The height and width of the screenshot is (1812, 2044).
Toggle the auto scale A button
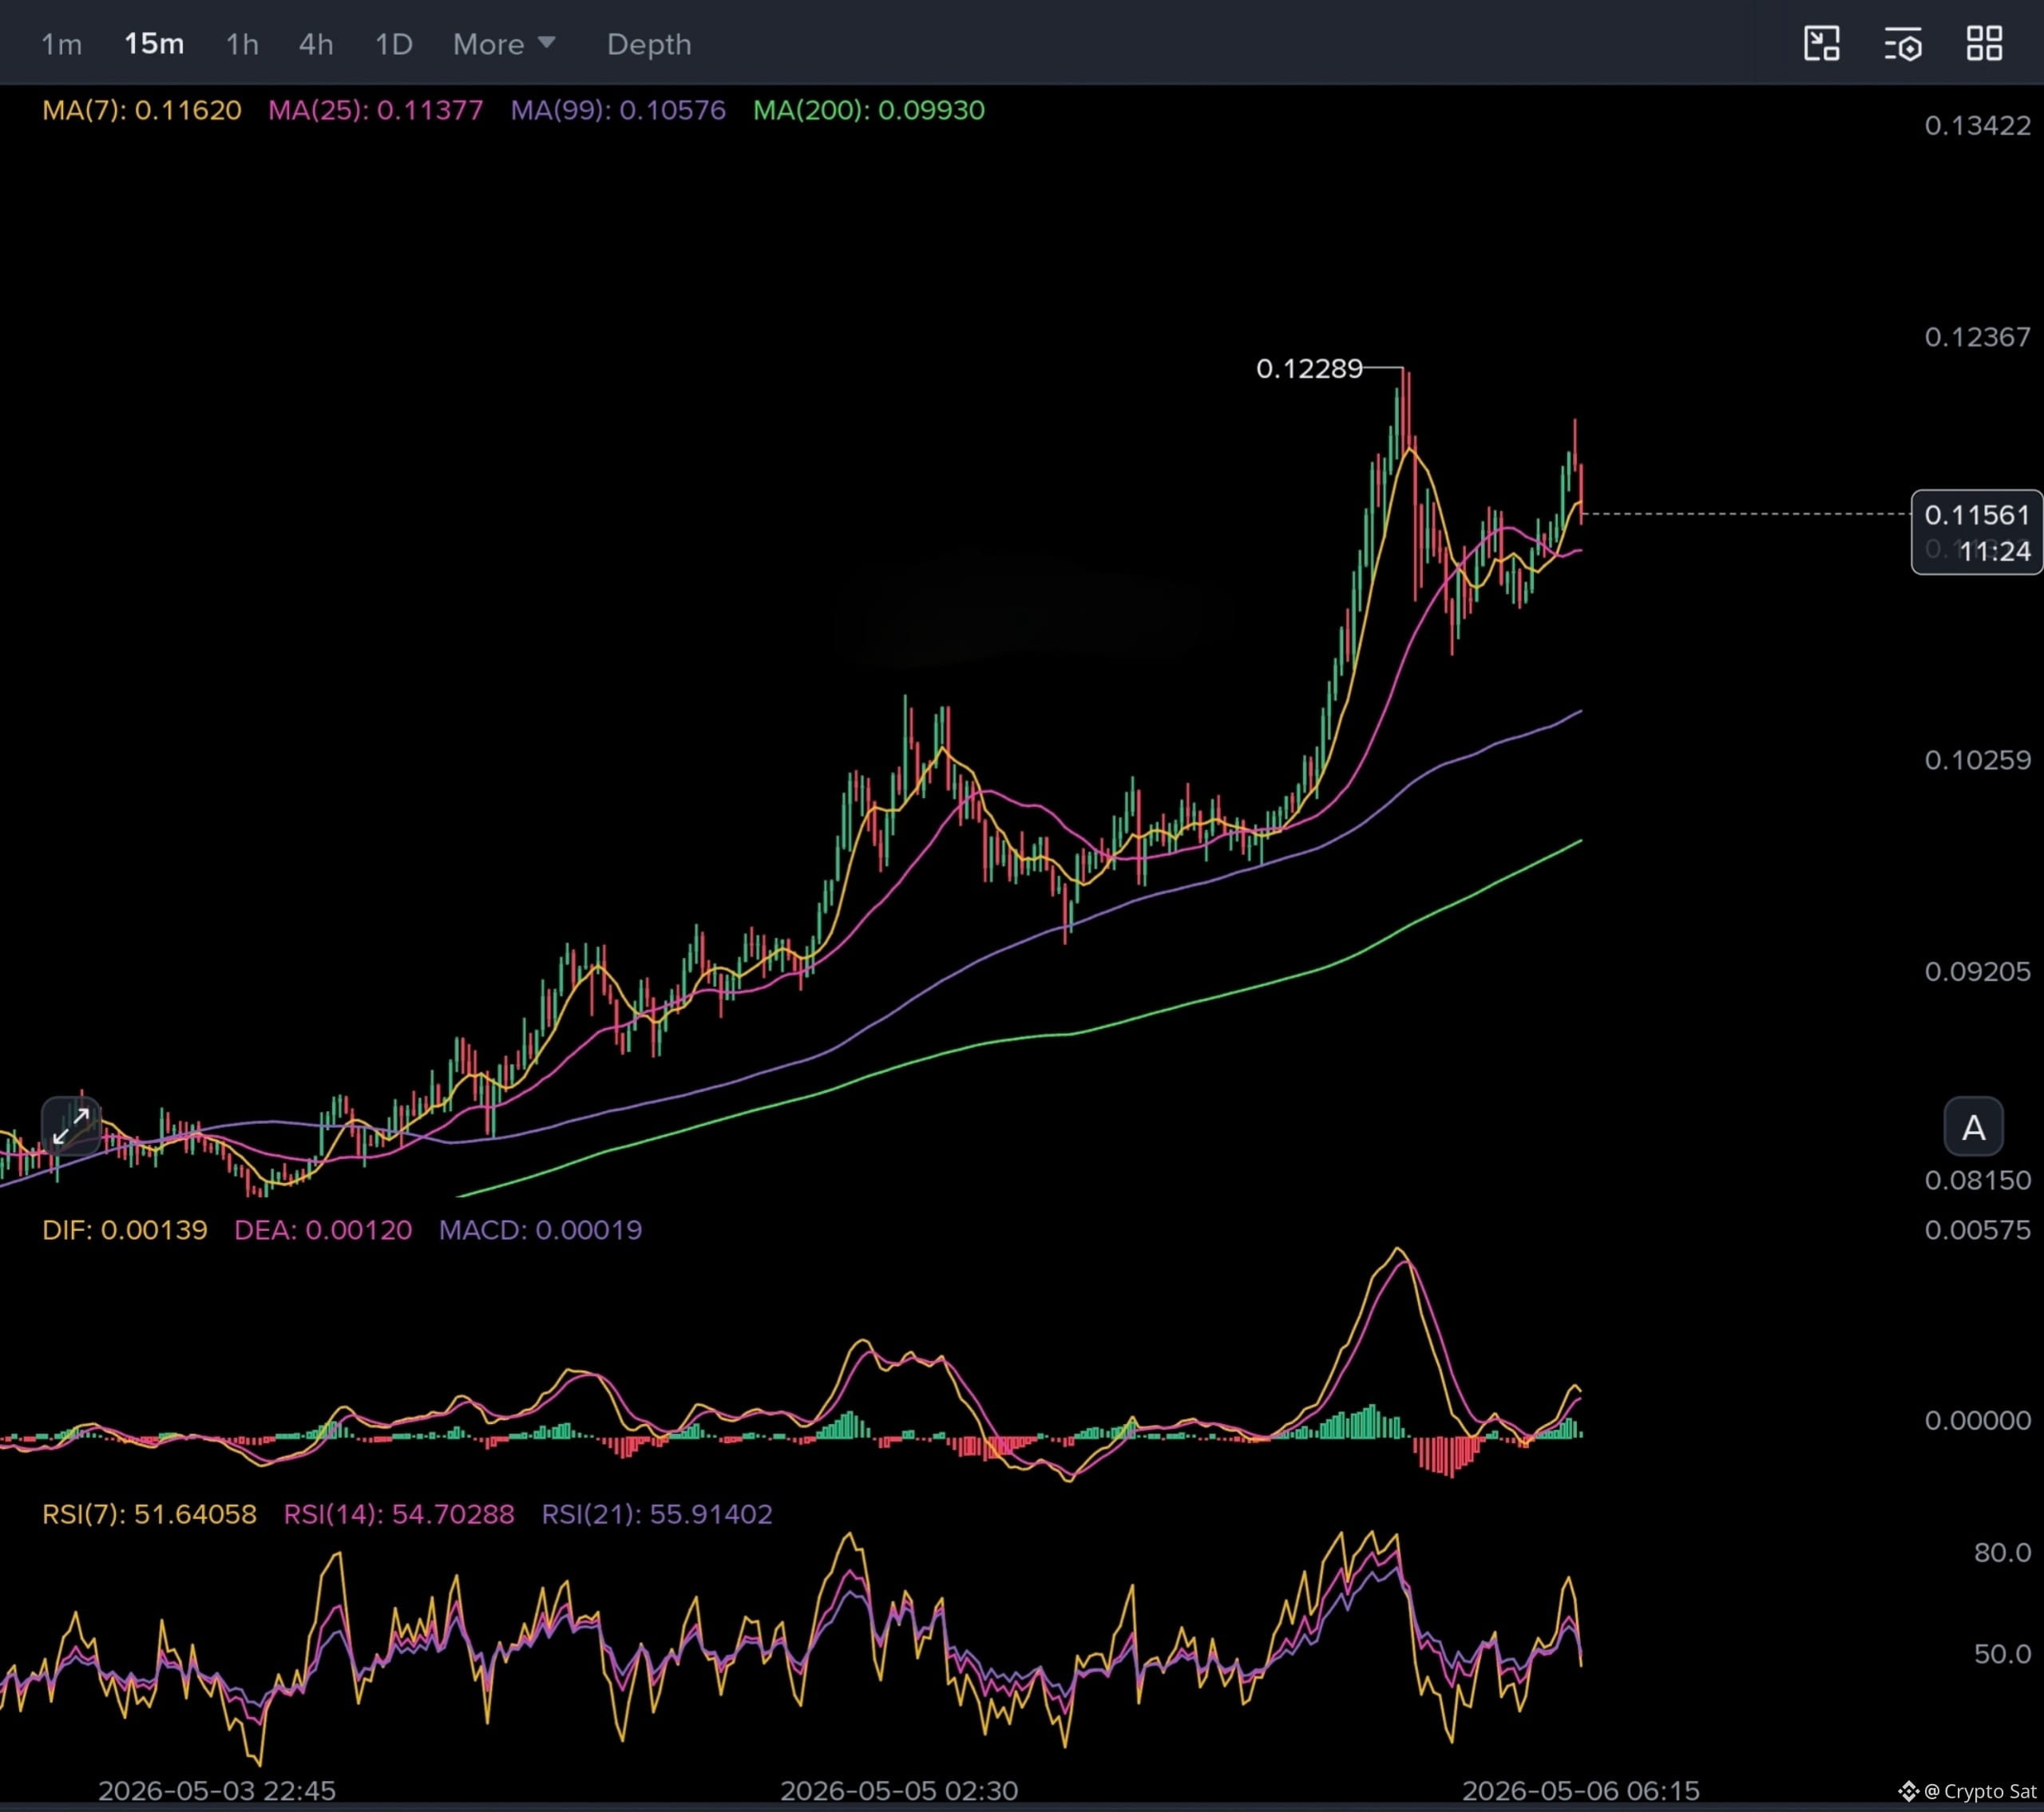(x=1973, y=1127)
